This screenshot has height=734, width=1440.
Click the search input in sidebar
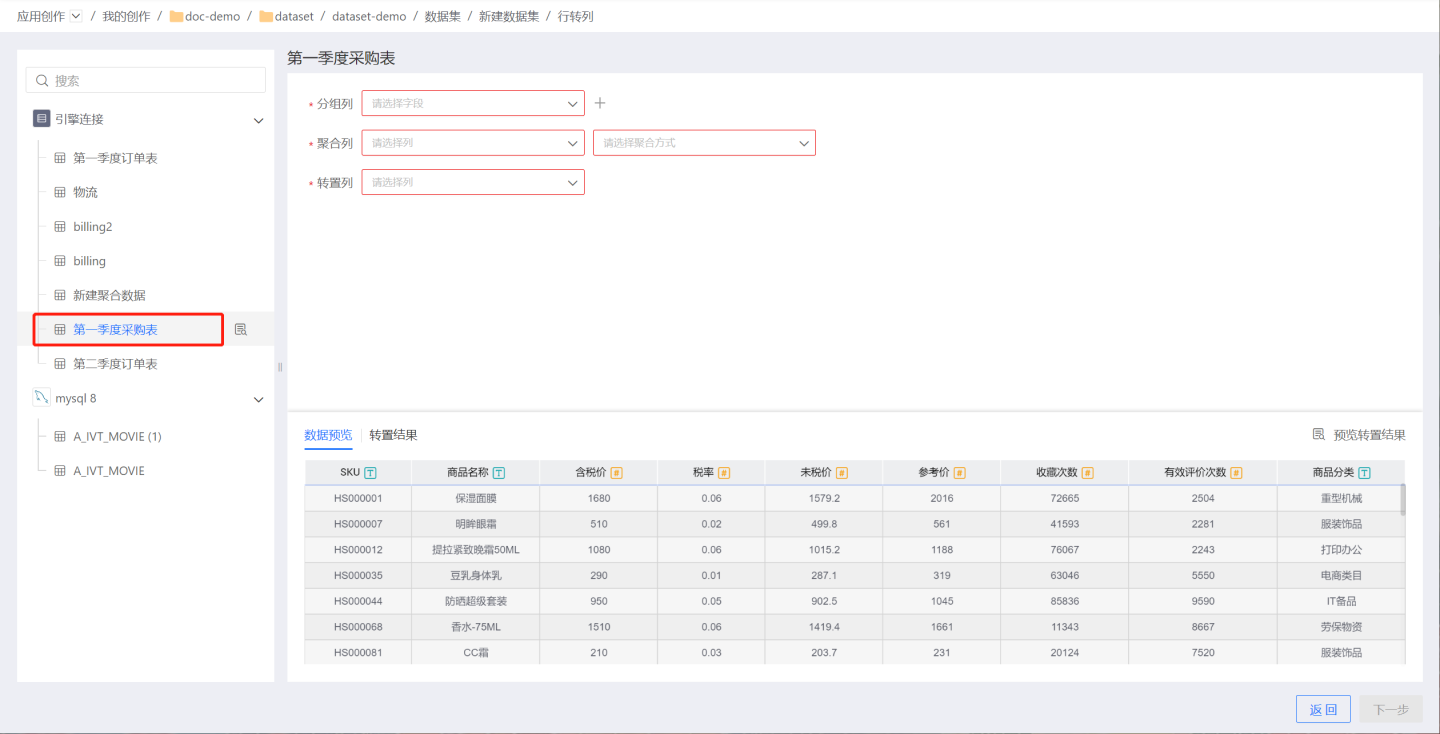pos(146,80)
